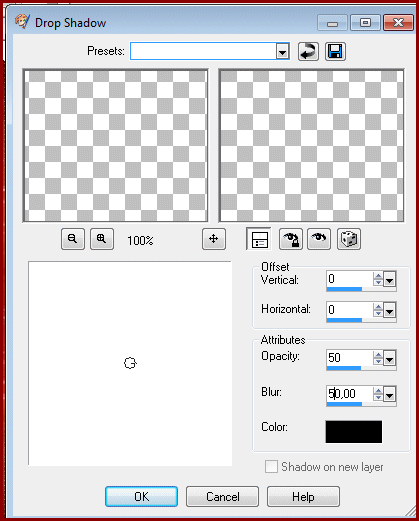This screenshot has width=419, height=521.
Task: Click in the Vertical offset field
Action: click(x=350, y=279)
